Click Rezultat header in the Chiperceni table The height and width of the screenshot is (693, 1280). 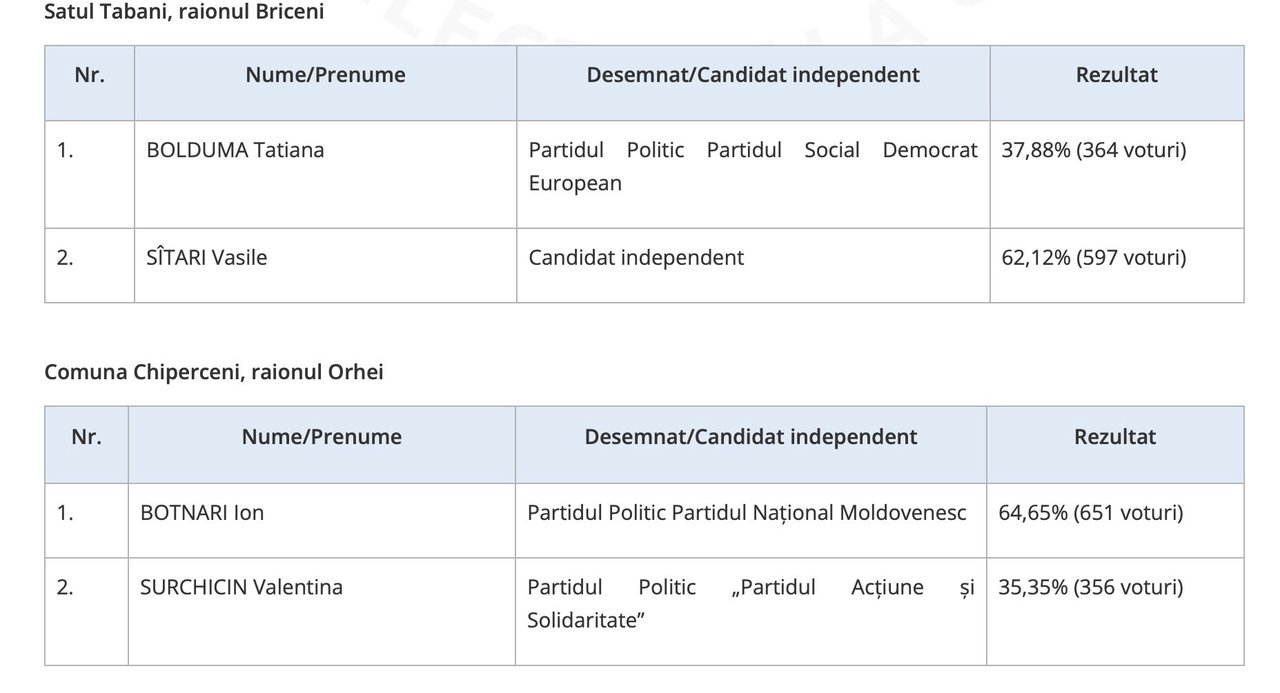tap(1115, 437)
